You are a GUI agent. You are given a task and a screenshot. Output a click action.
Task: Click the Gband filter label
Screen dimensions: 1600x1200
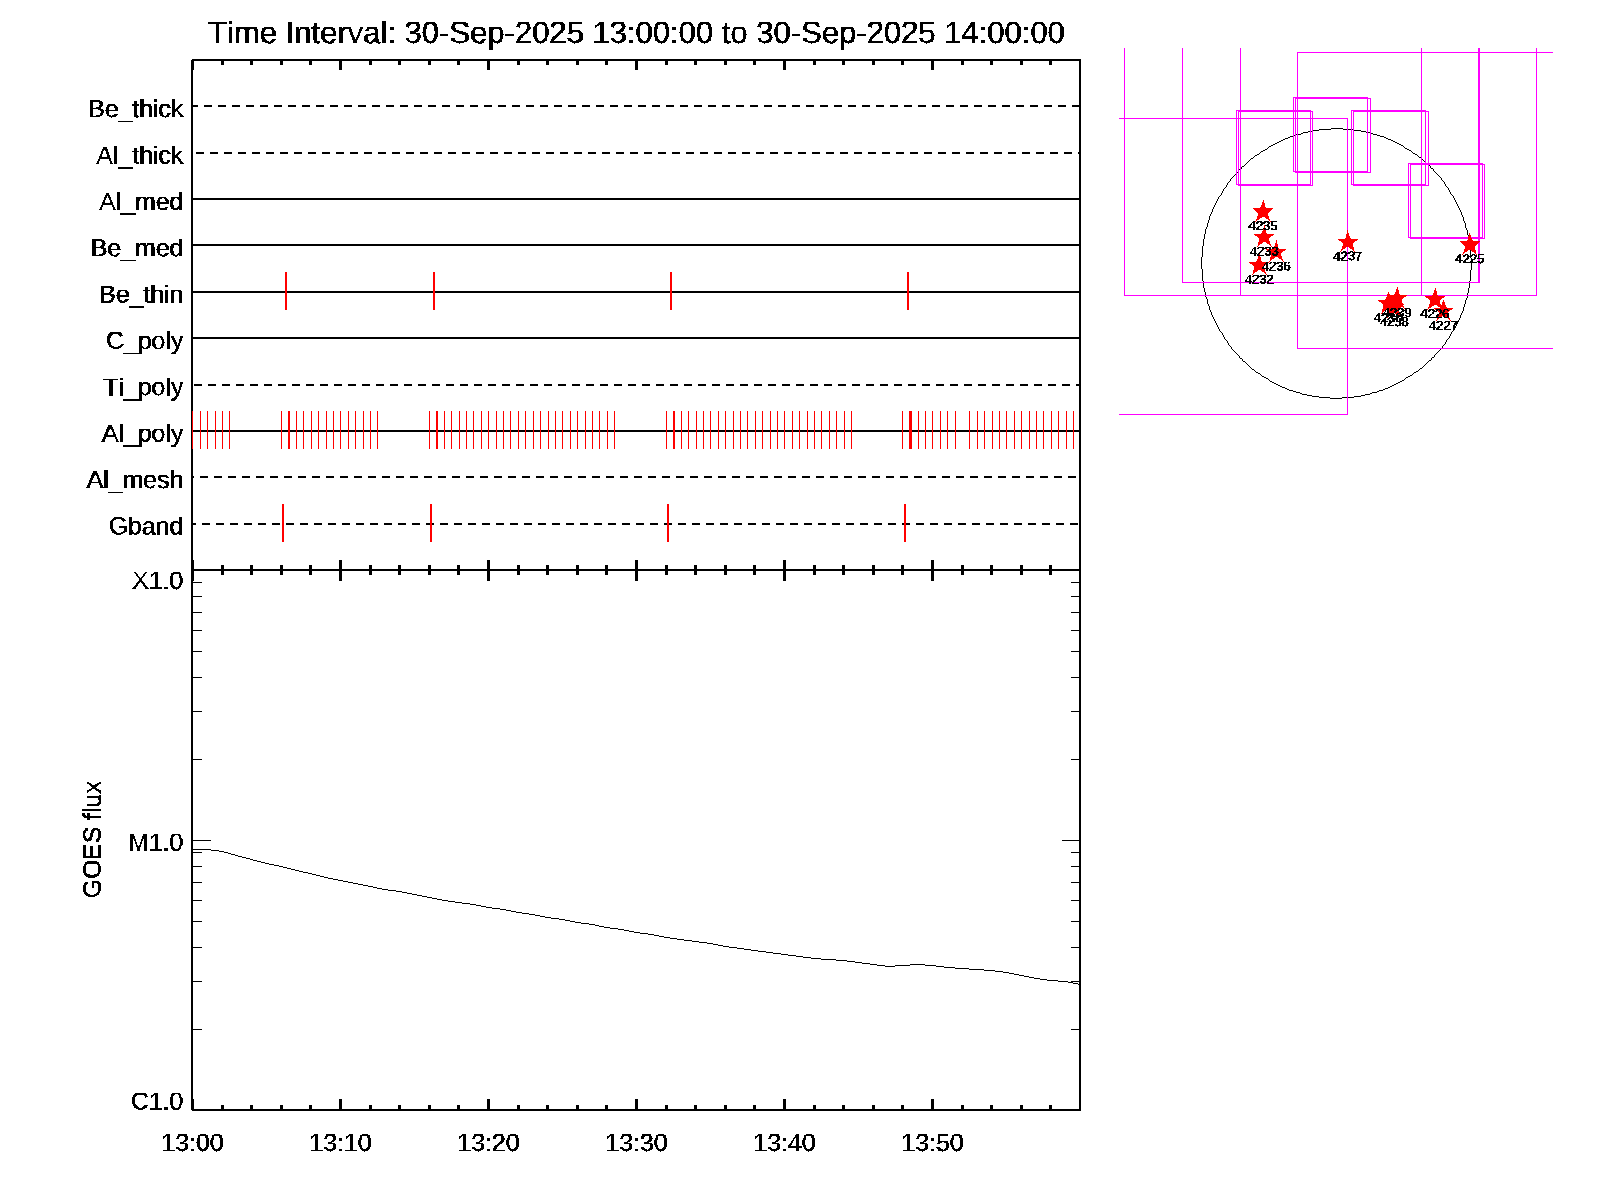point(146,526)
